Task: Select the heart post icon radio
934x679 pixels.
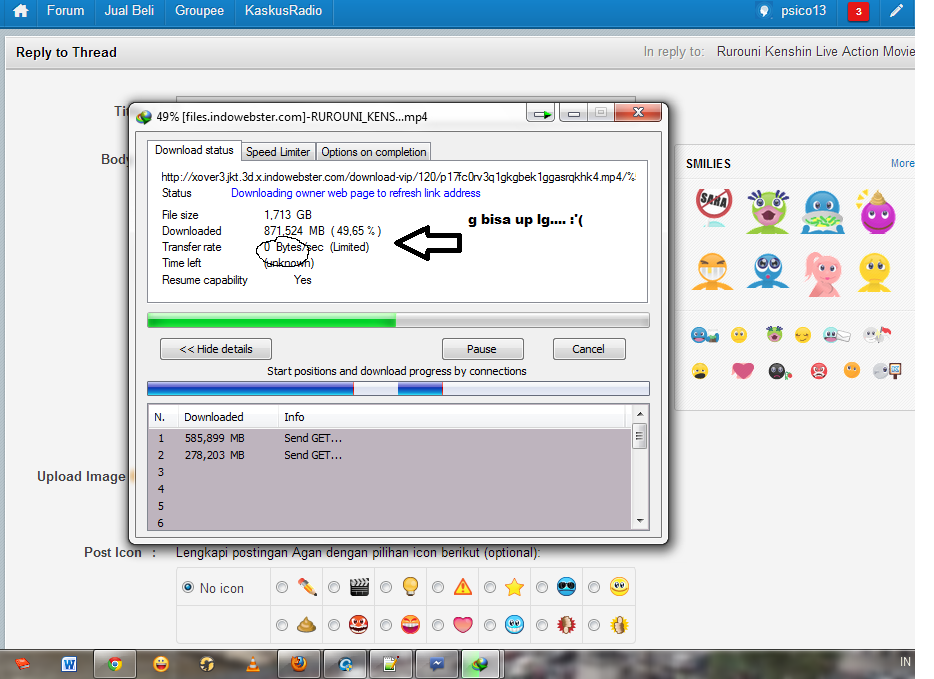Action: (438, 625)
